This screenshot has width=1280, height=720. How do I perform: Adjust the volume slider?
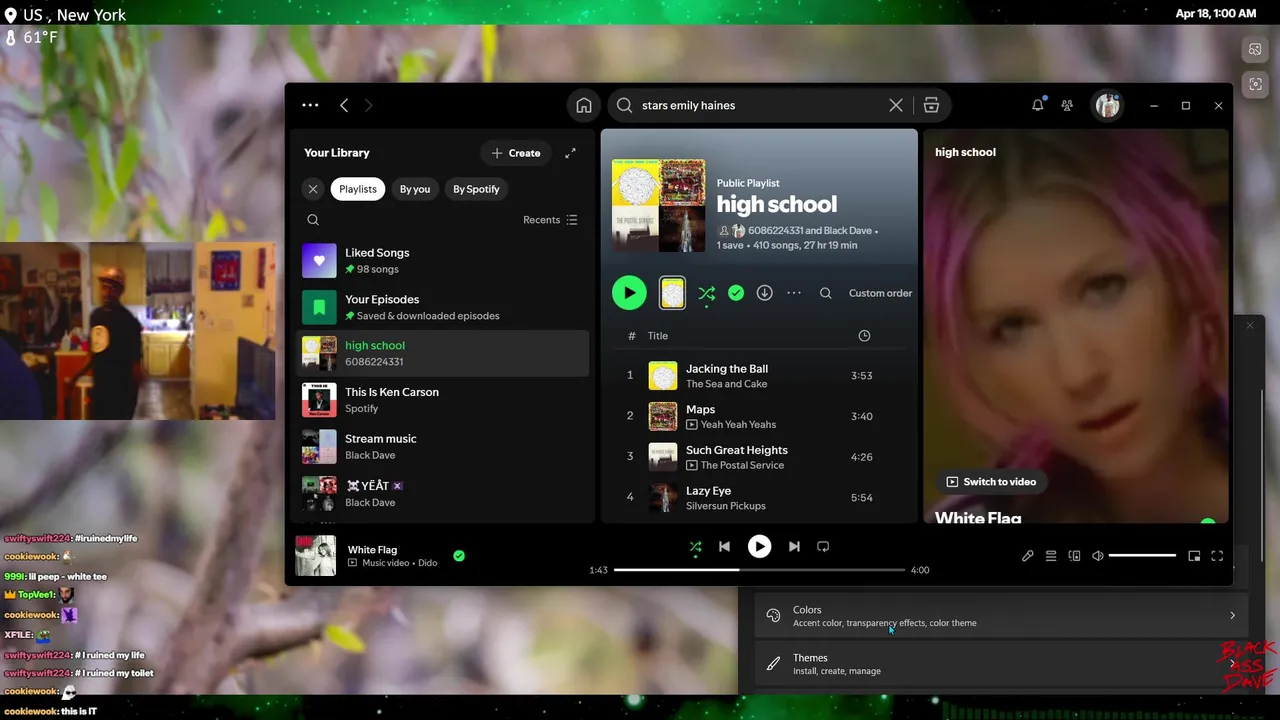point(1142,556)
